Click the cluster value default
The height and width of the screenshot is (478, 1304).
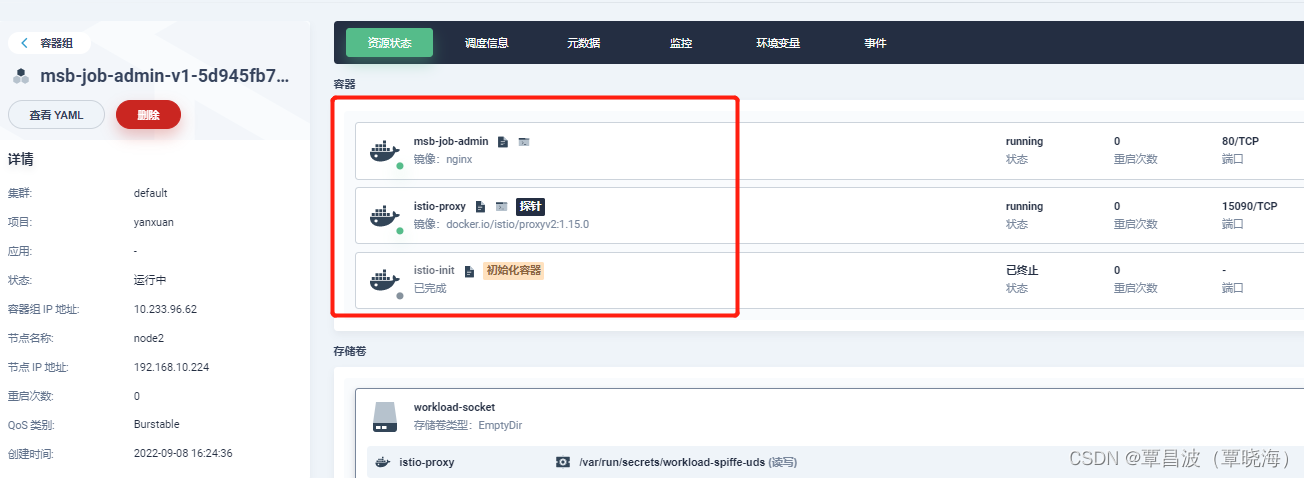tap(151, 193)
